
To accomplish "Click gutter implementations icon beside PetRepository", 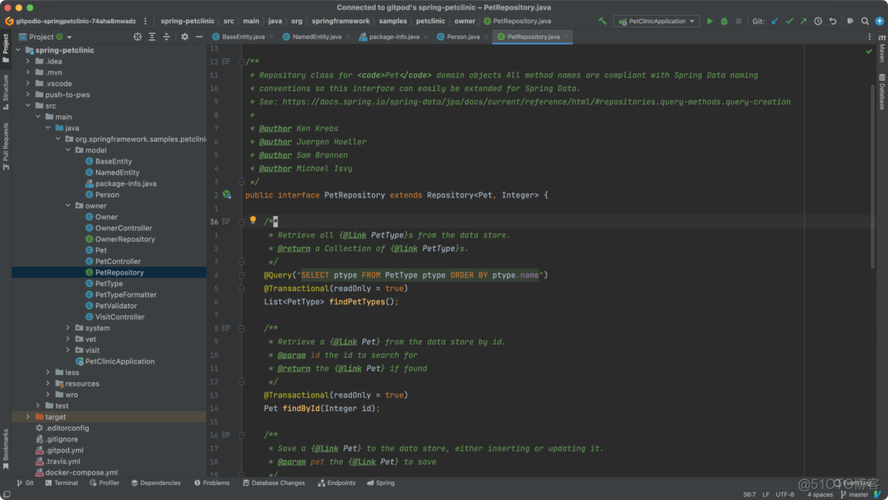I will coord(227,195).
